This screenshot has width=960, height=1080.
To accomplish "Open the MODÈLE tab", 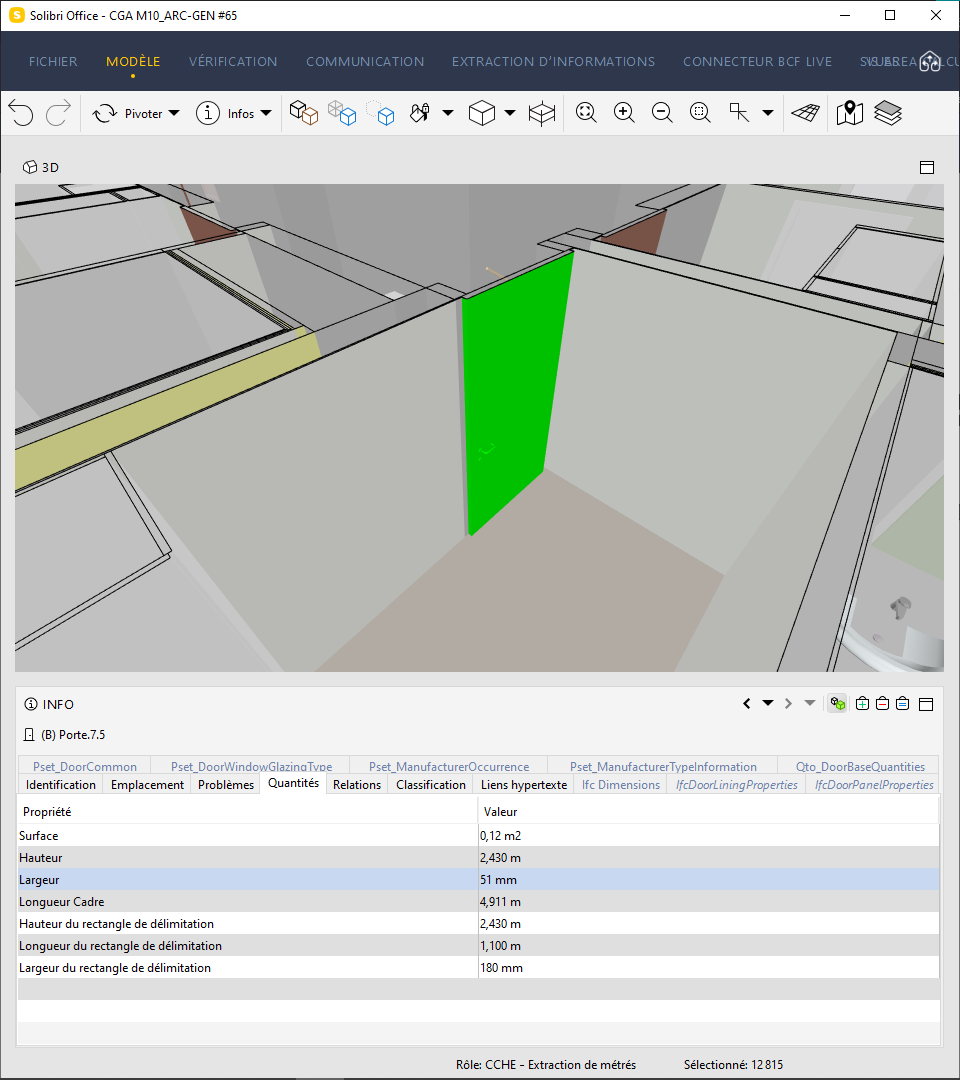I will pos(133,61).
